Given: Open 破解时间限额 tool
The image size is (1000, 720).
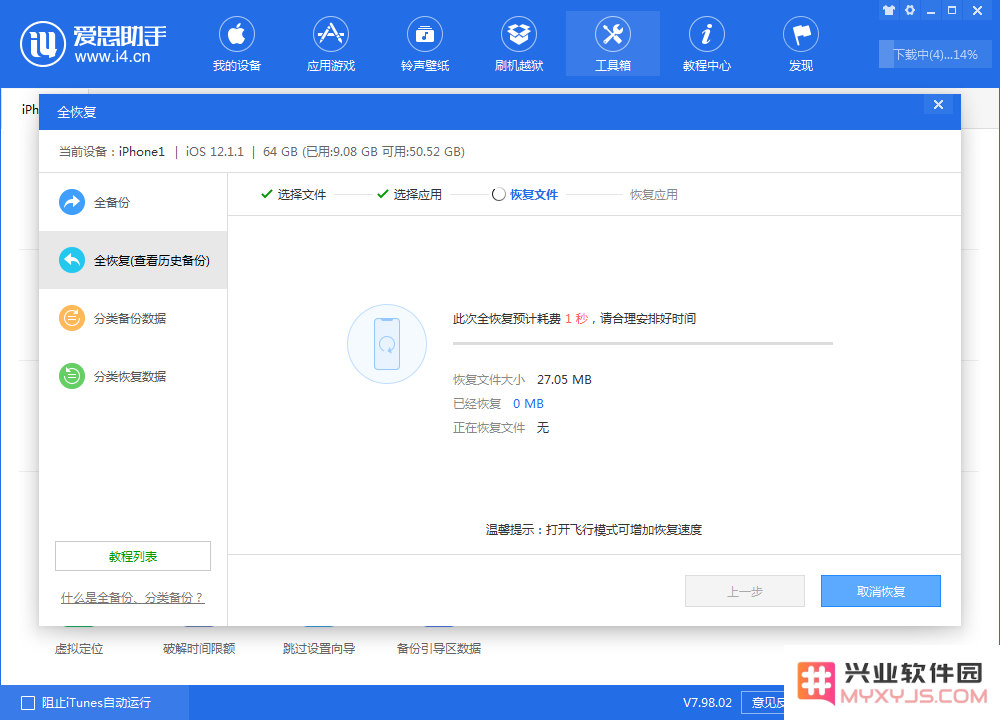Looking at the screenshot, I should [x=199, y=649].
